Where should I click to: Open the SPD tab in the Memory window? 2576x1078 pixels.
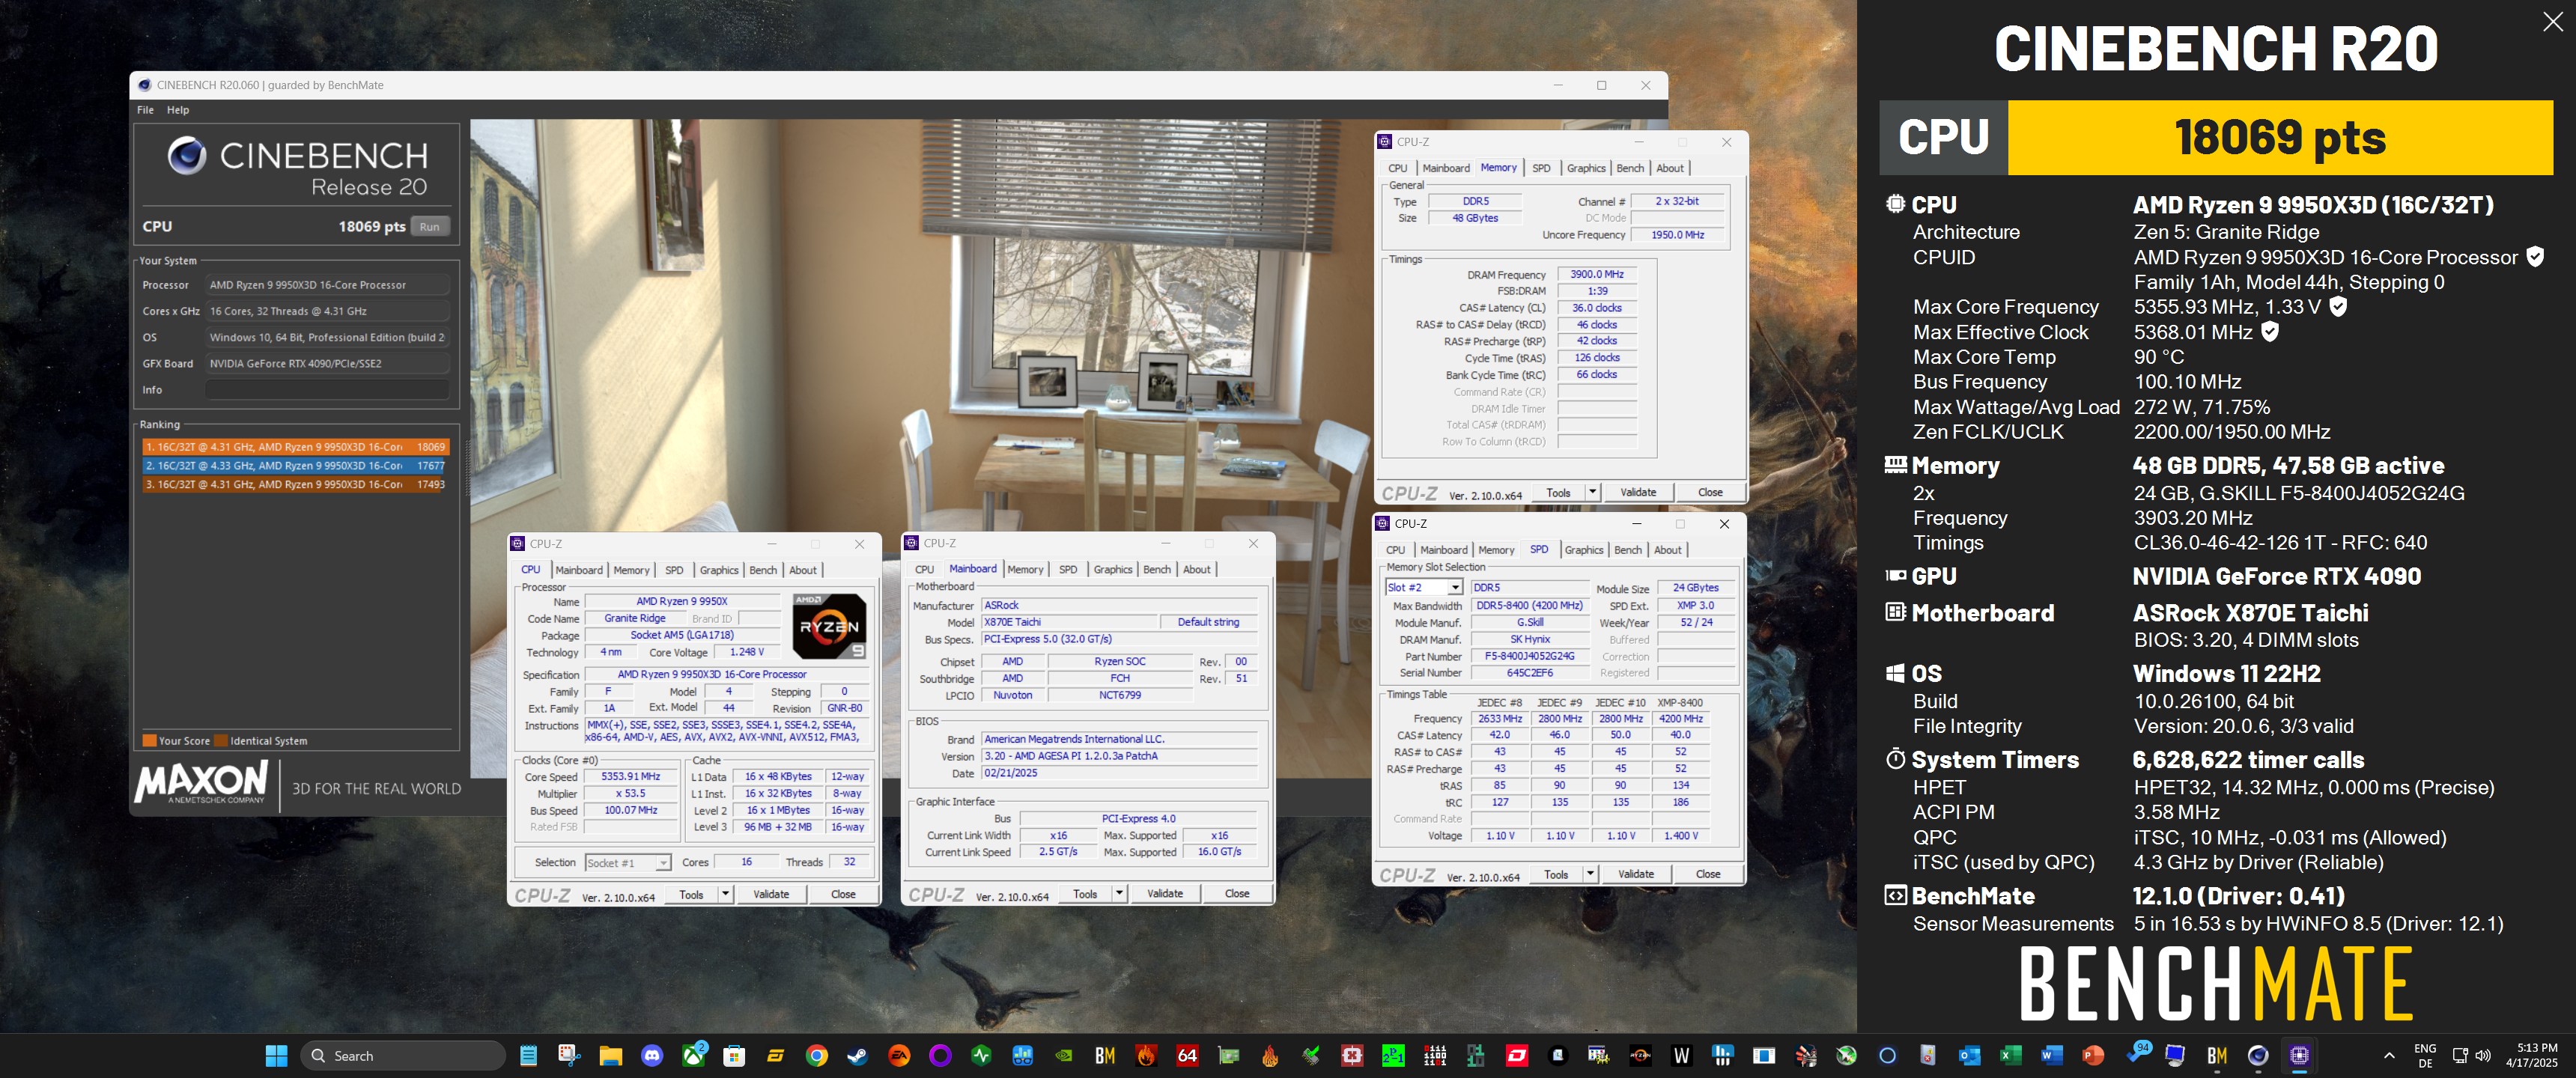(1541, 168)
